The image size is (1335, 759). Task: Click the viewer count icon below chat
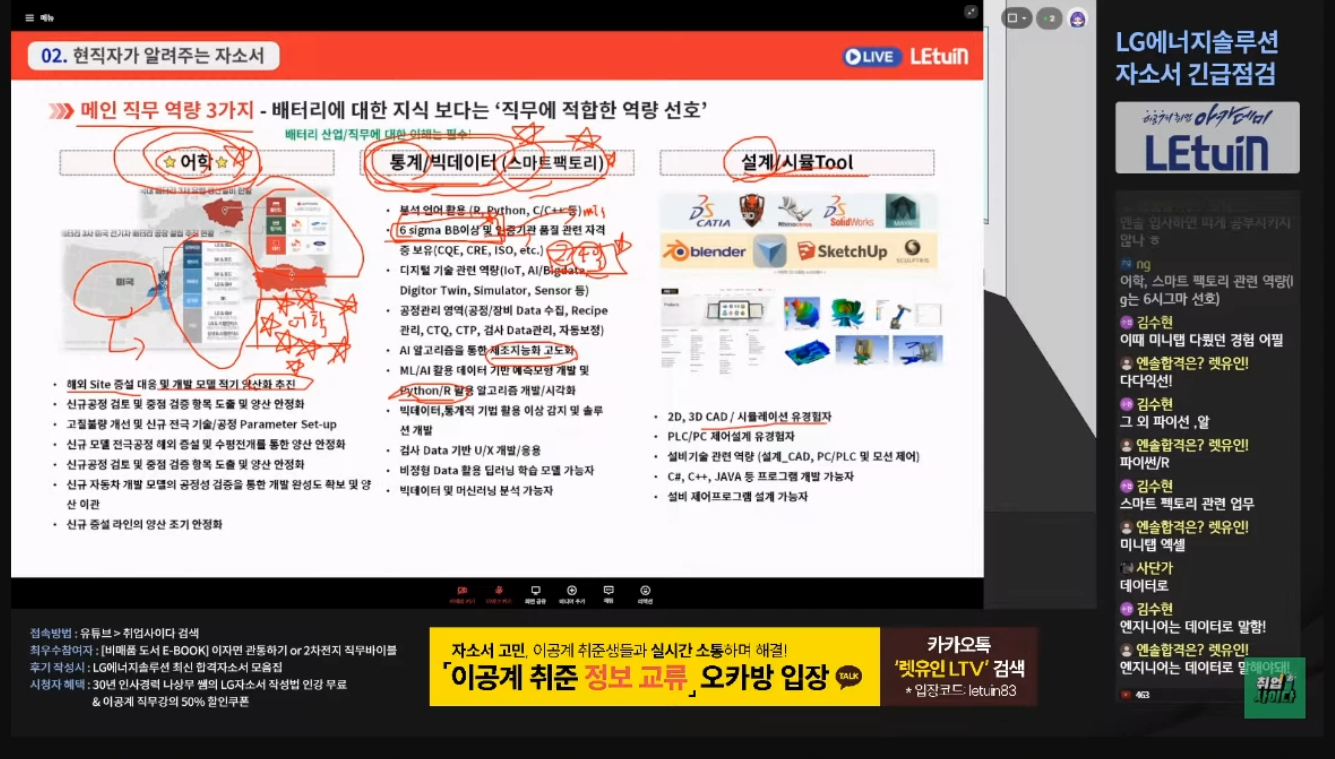1126,694
